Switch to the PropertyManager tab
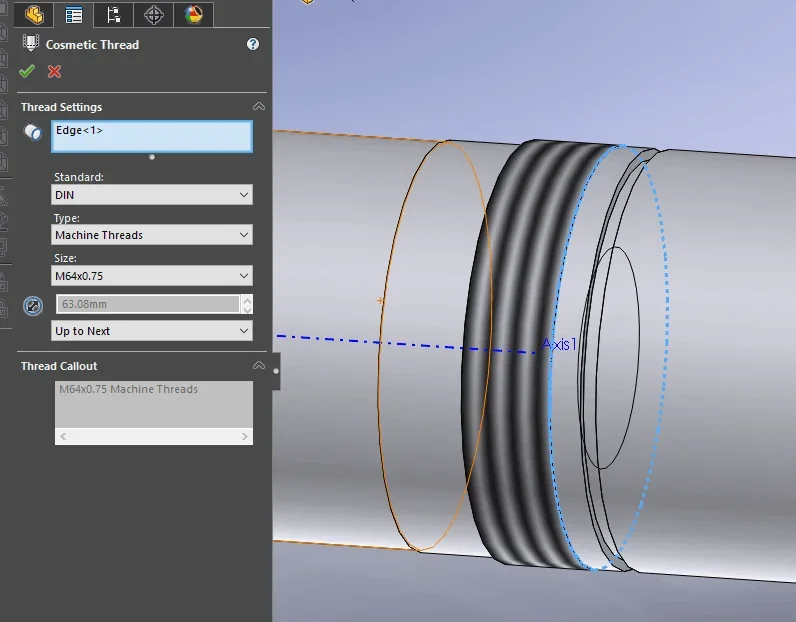The width and height of the screenshot is (796, 622). click(x=74, y=15)
